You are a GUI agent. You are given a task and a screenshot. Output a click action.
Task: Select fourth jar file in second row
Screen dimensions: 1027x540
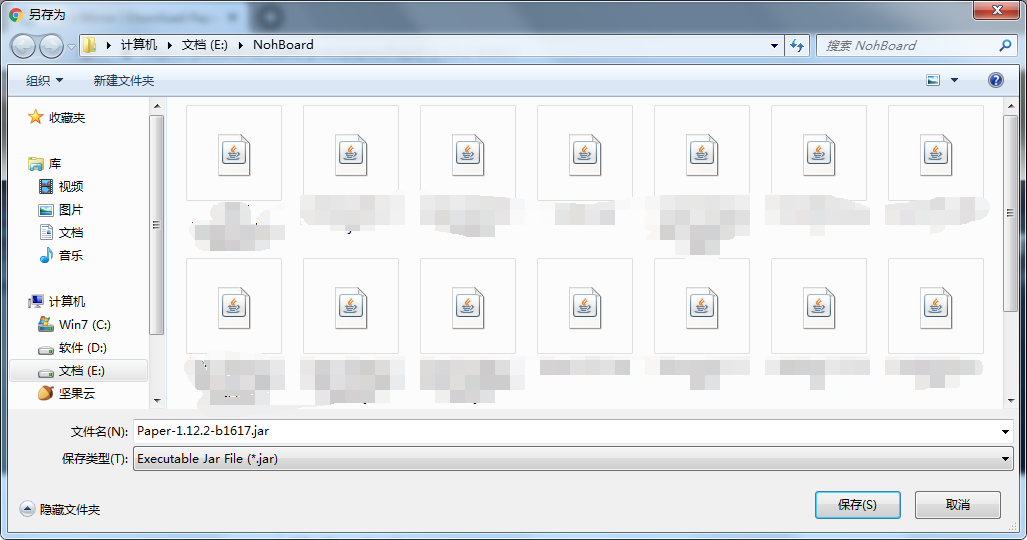(x=585, y=307)
